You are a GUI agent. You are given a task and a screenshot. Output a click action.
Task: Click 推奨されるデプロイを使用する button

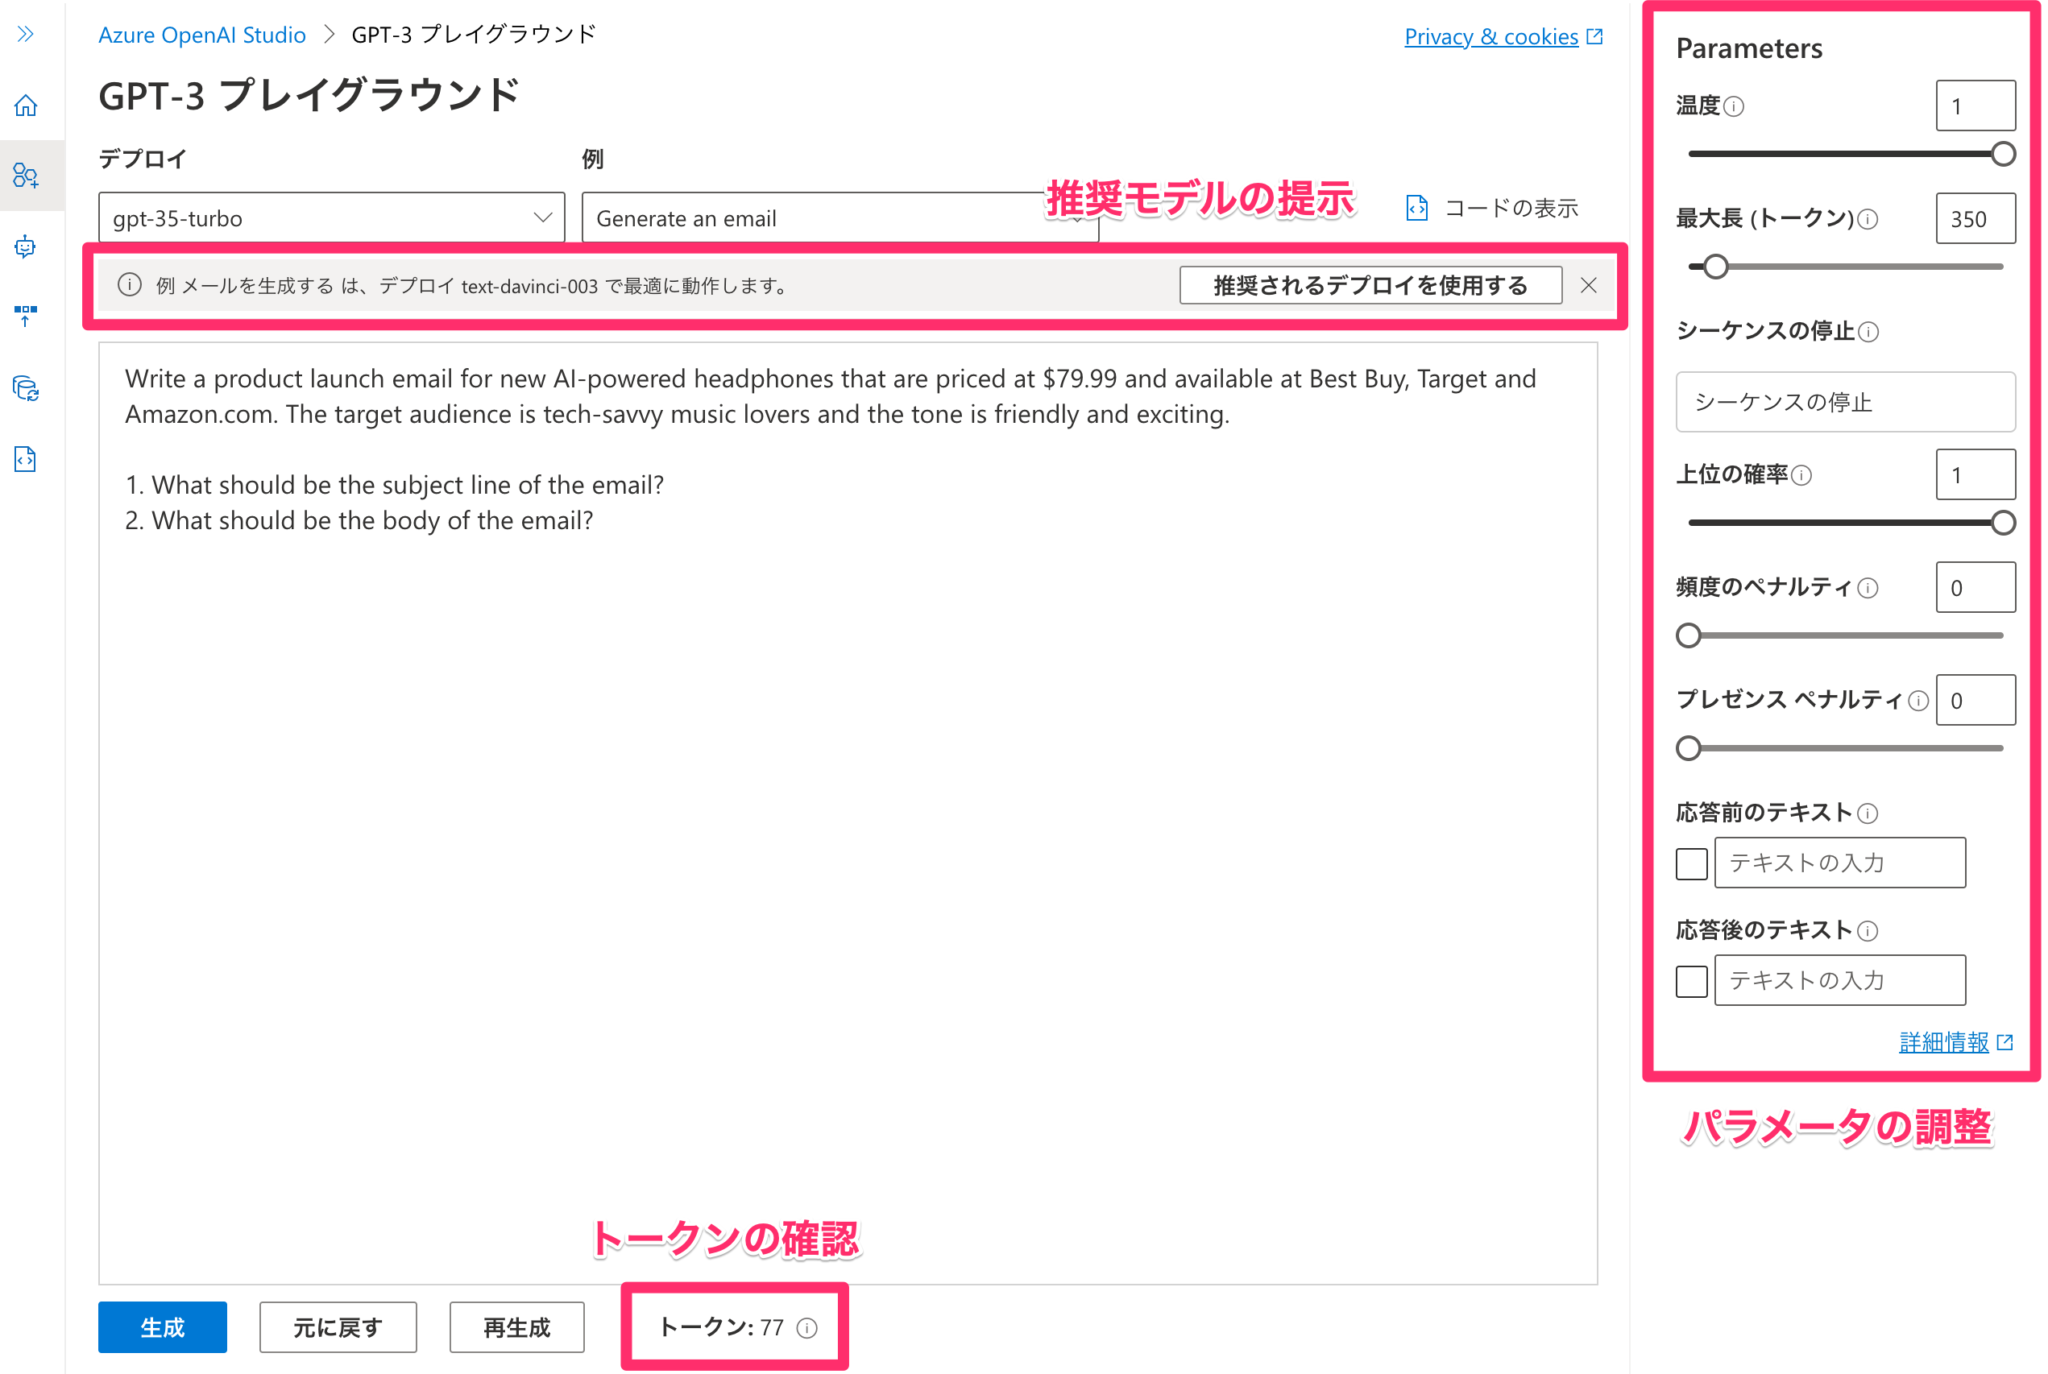(x=1369, y=285)
